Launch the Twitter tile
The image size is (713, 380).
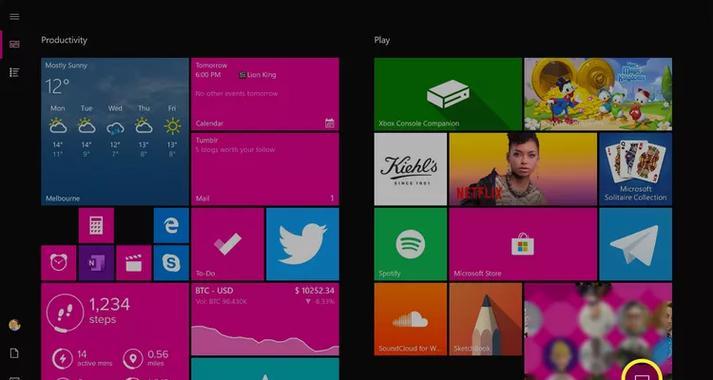(x=302, y=244)
